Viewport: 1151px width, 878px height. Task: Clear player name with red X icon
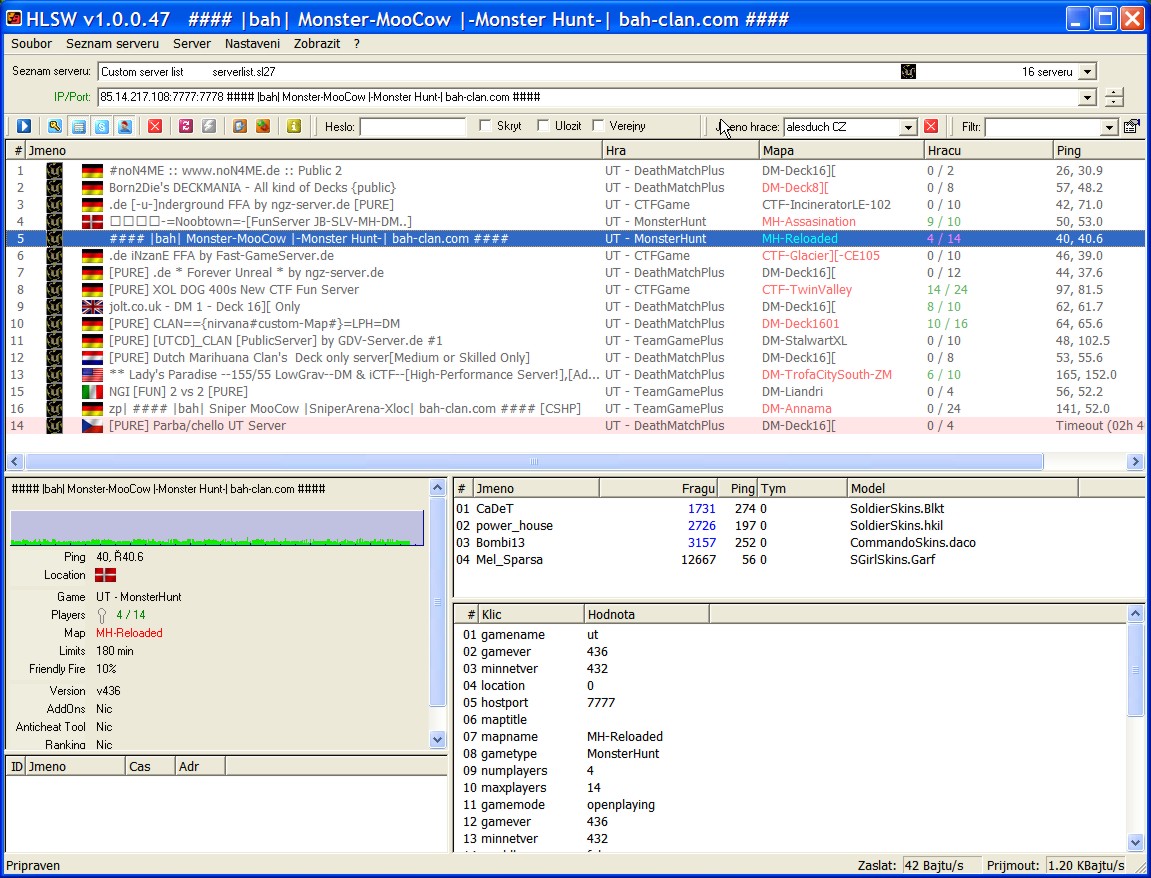(931, 126)
